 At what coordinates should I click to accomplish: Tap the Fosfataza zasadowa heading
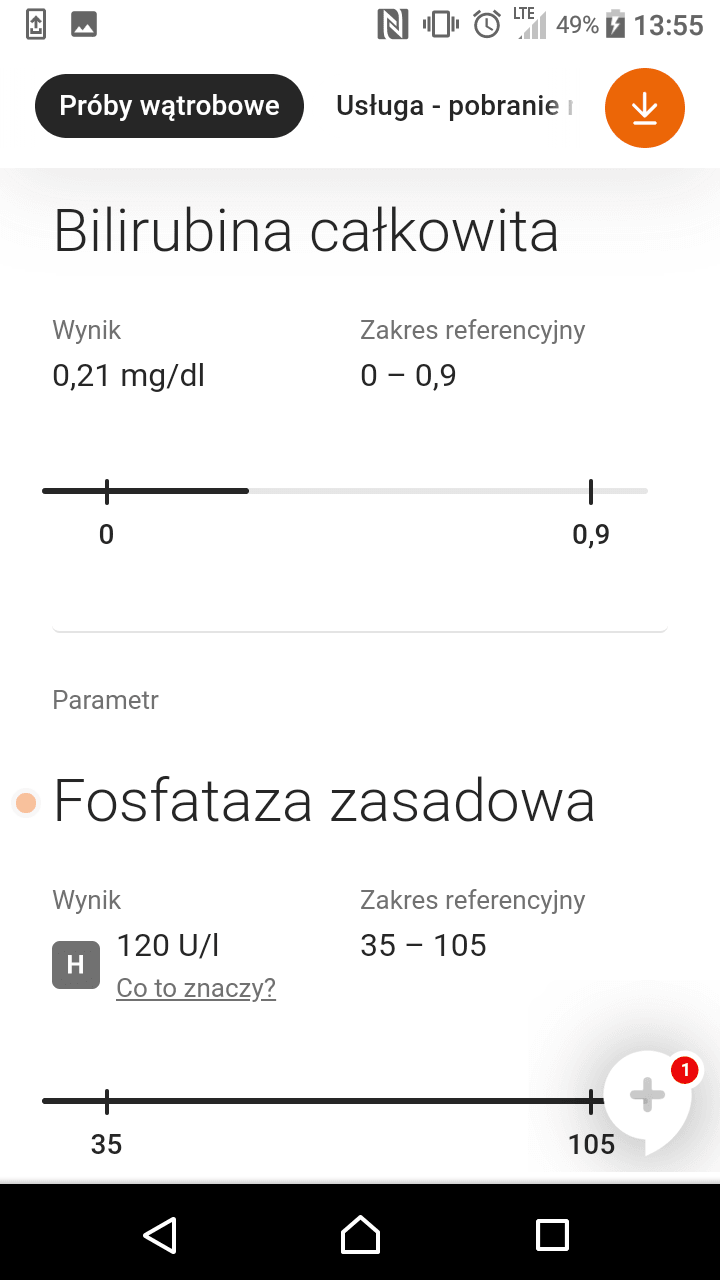pyautogui.click(x=324, y=801)
